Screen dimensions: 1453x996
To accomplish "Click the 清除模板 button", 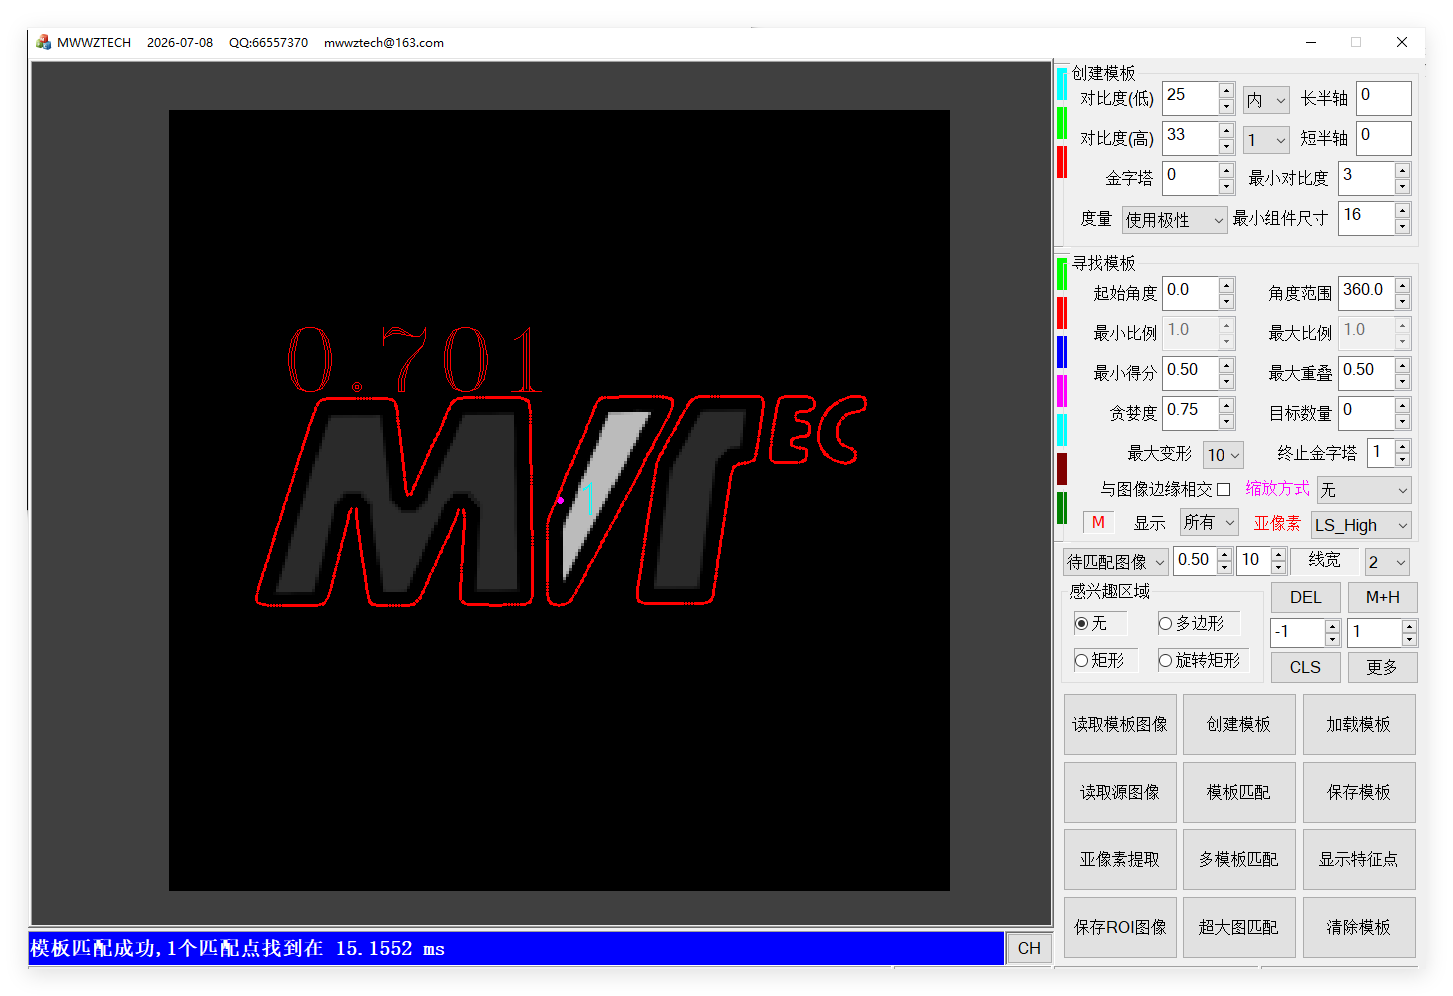I will click(1359, 927).
